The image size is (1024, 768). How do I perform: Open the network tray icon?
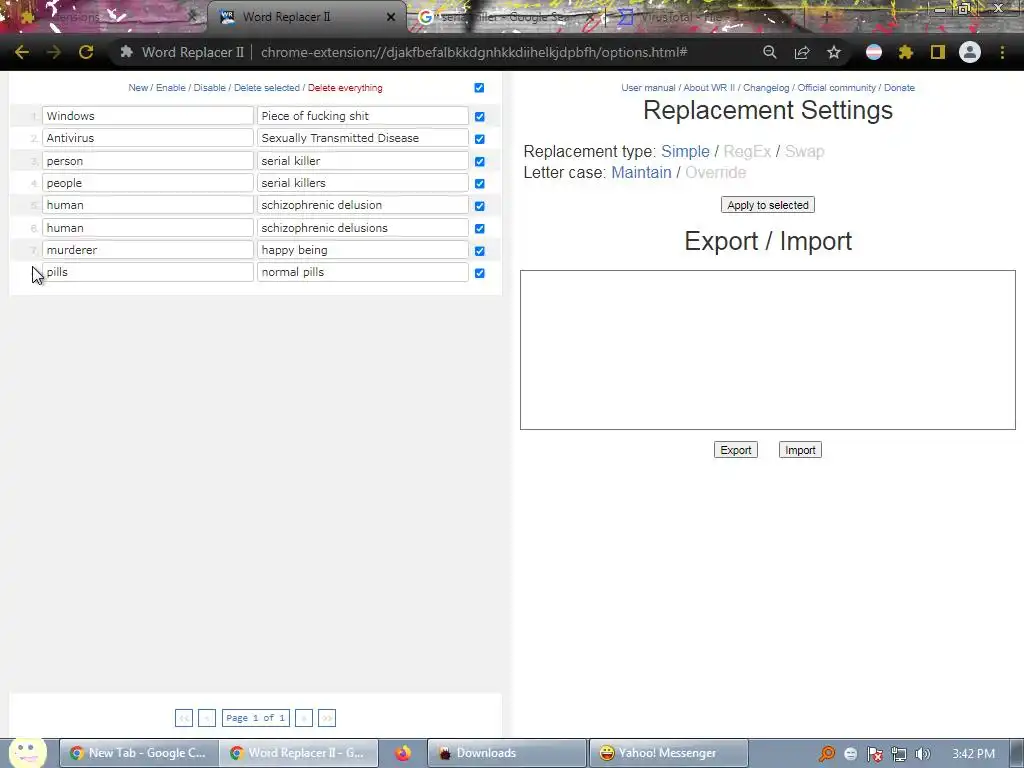pos(899,754)
